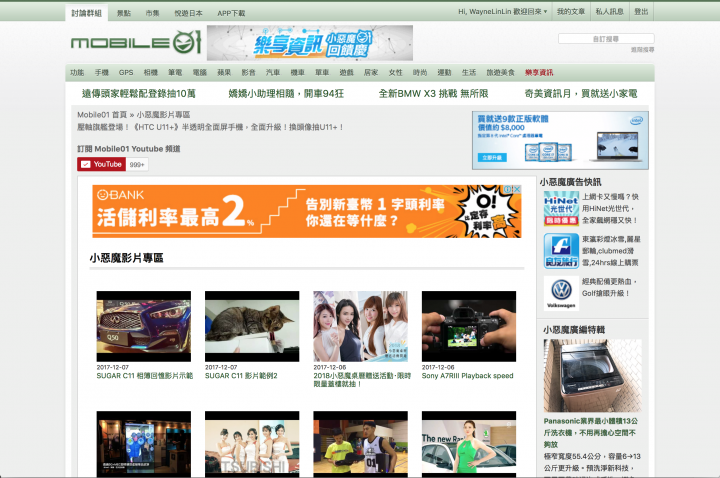Click the O-Bank 活儲利率 banner ad
The height and width of the screenshot is (478, 720).
307,211
